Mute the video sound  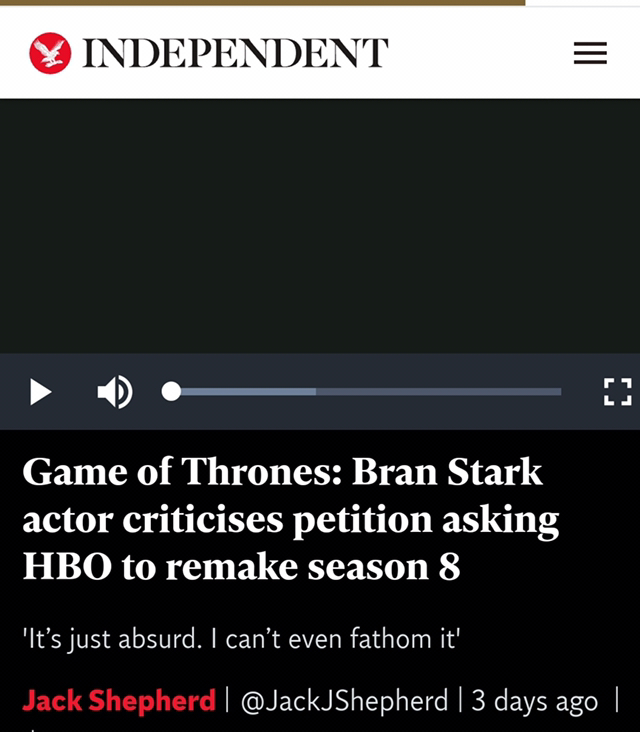coord(114,392)
